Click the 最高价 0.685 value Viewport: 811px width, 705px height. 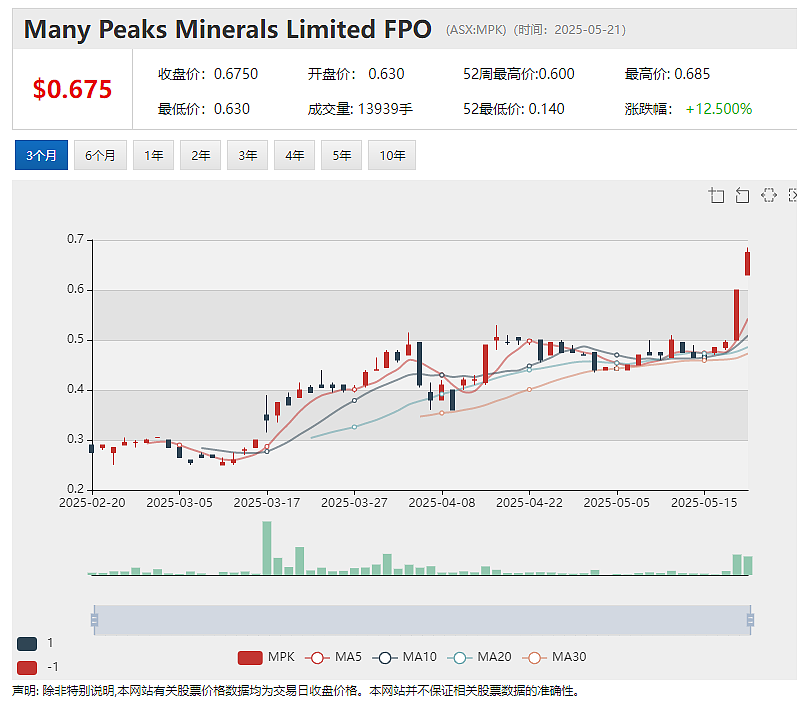click(692, 74)
